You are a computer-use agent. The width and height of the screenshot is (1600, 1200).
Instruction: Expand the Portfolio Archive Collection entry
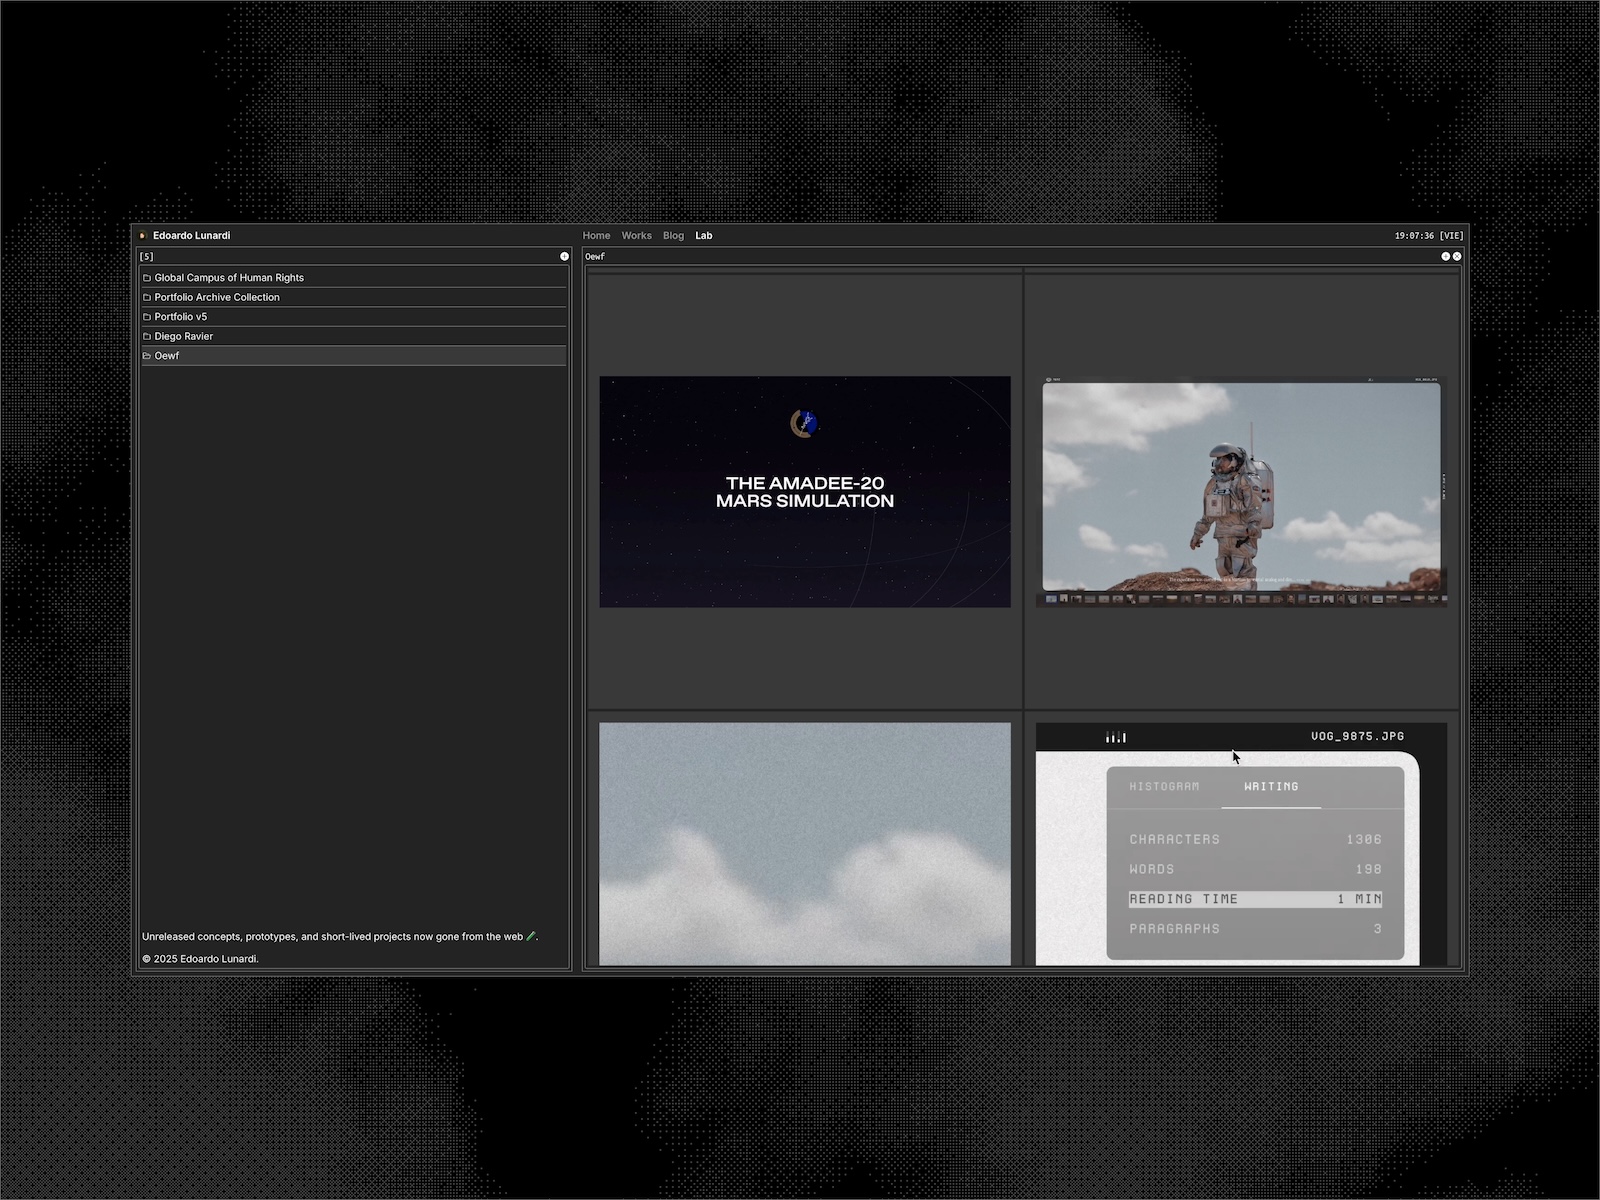pos(217,297)
